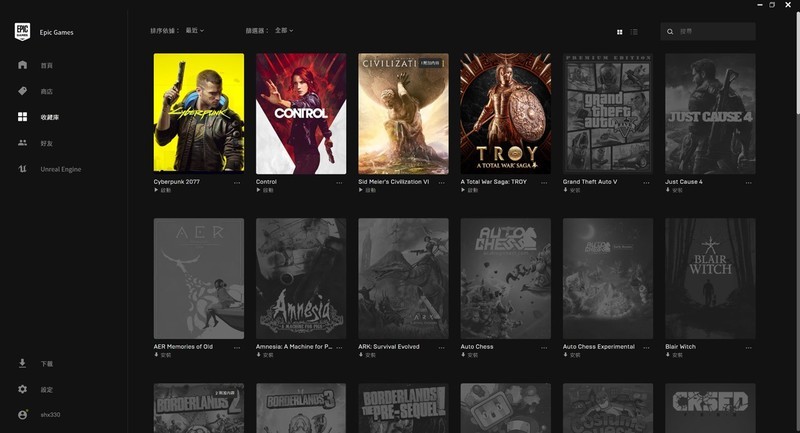Screen dimensions: 800x433
Task: Open Civilization VI options menu dots
Action: 441,183
